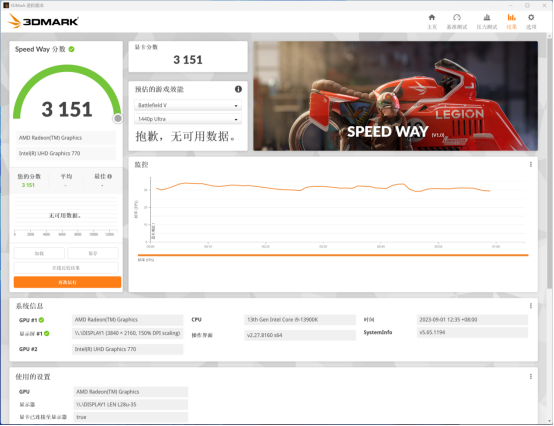Click the 3DMark app icon in title bar
Viewport: 554px width, 426px height.
point(6,5)
